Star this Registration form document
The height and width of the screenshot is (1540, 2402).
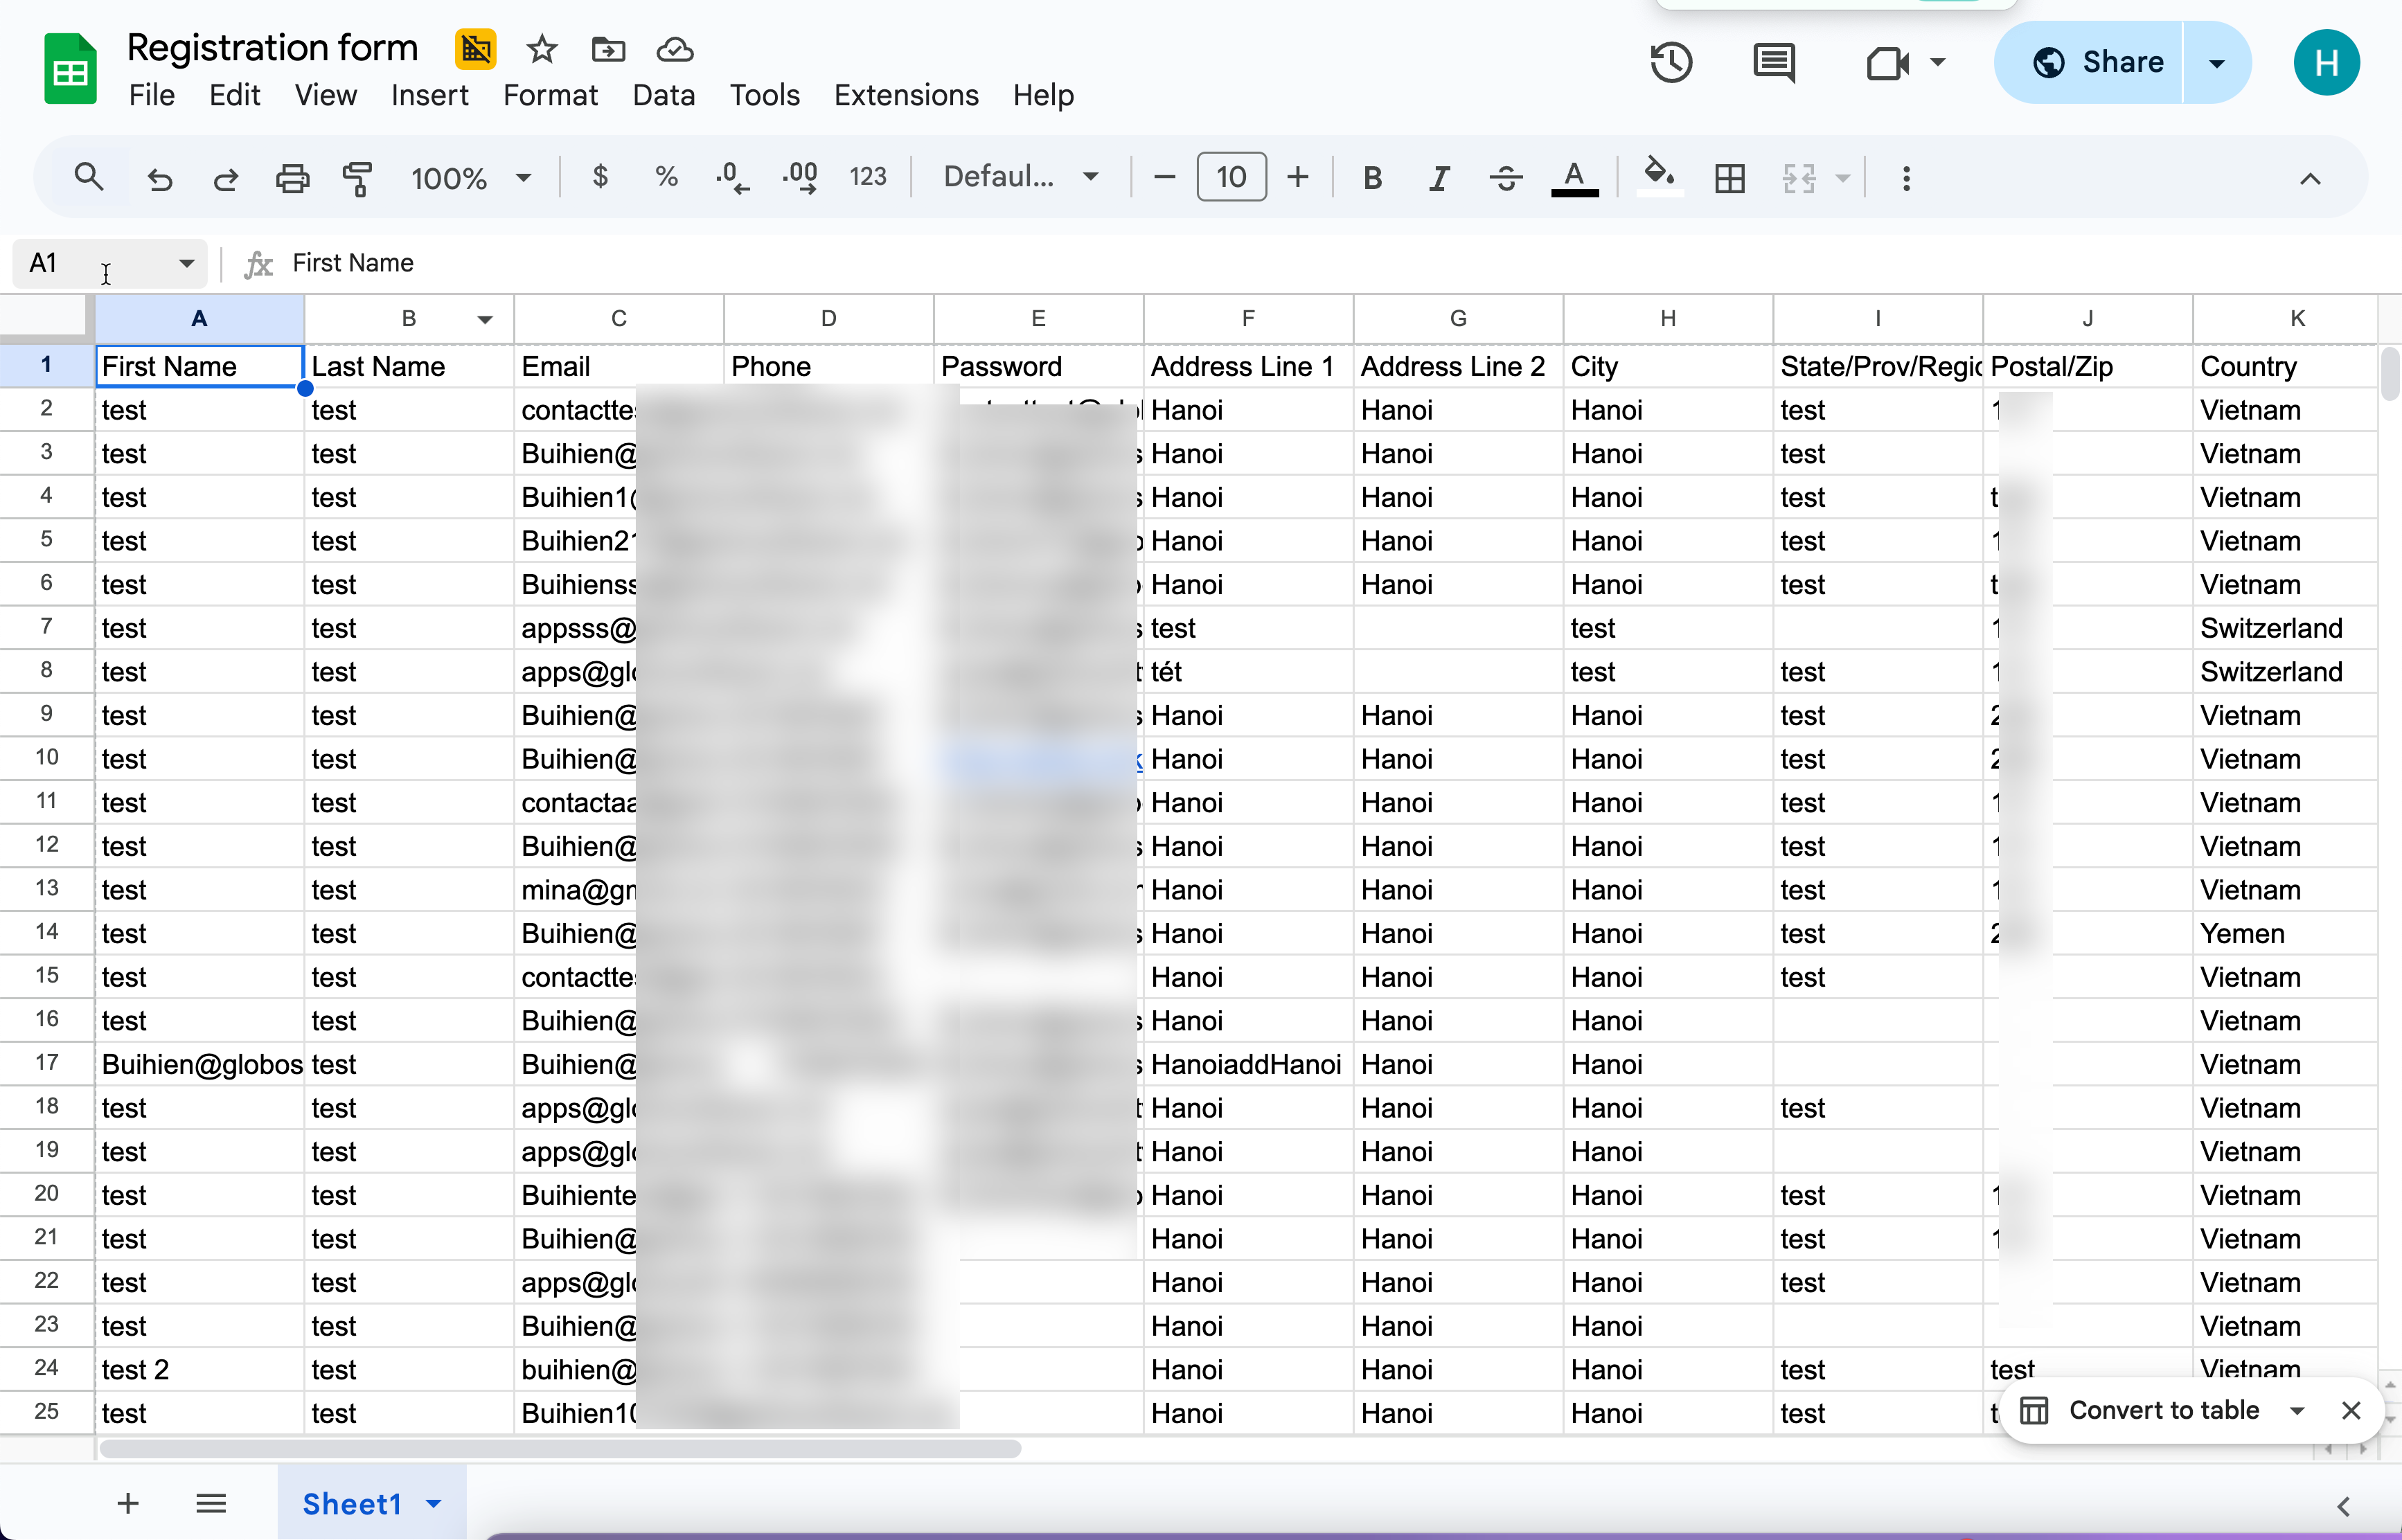coord(541,49)
